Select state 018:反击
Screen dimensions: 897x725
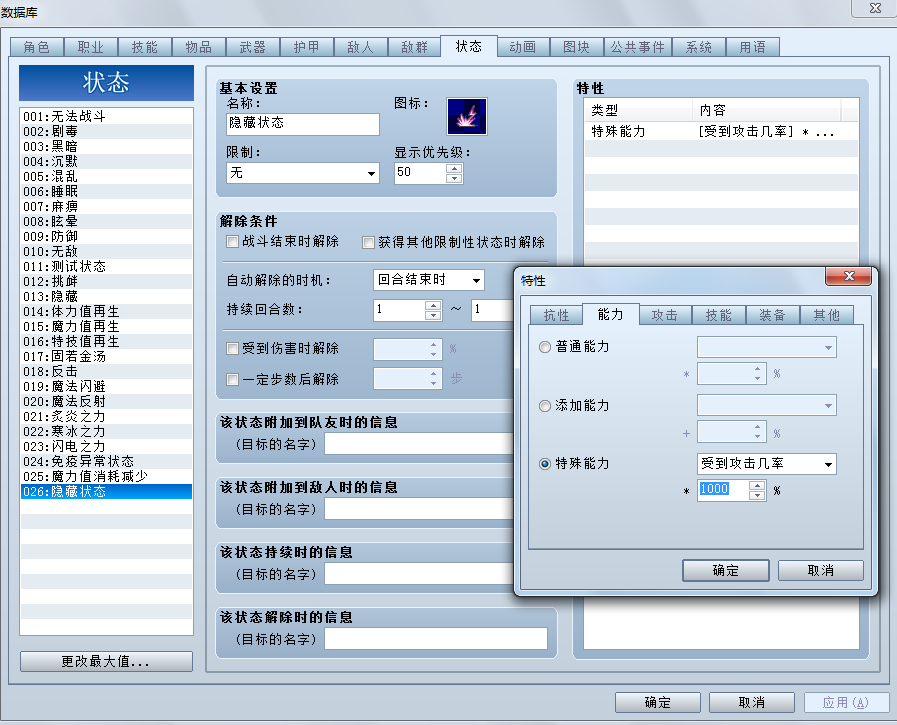(x=106, y=371)
